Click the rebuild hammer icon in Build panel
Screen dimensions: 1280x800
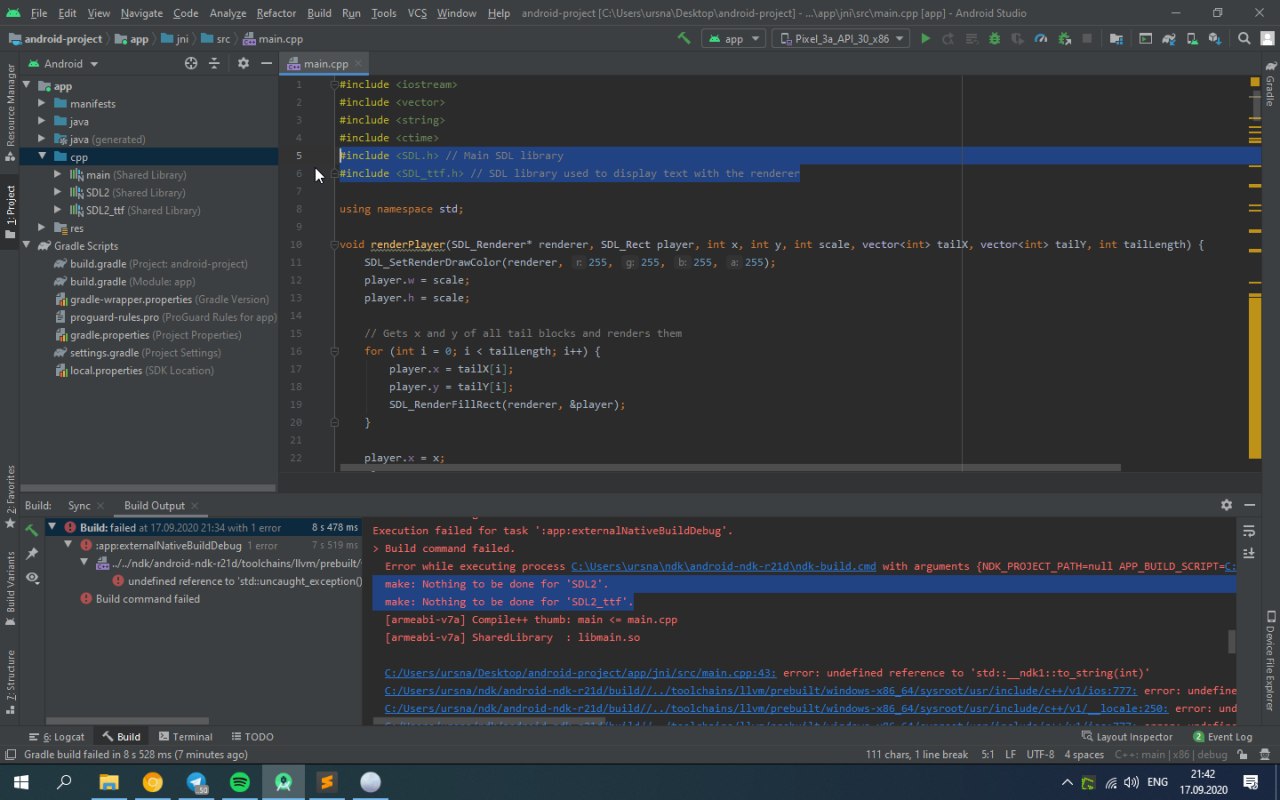(32, 529)
